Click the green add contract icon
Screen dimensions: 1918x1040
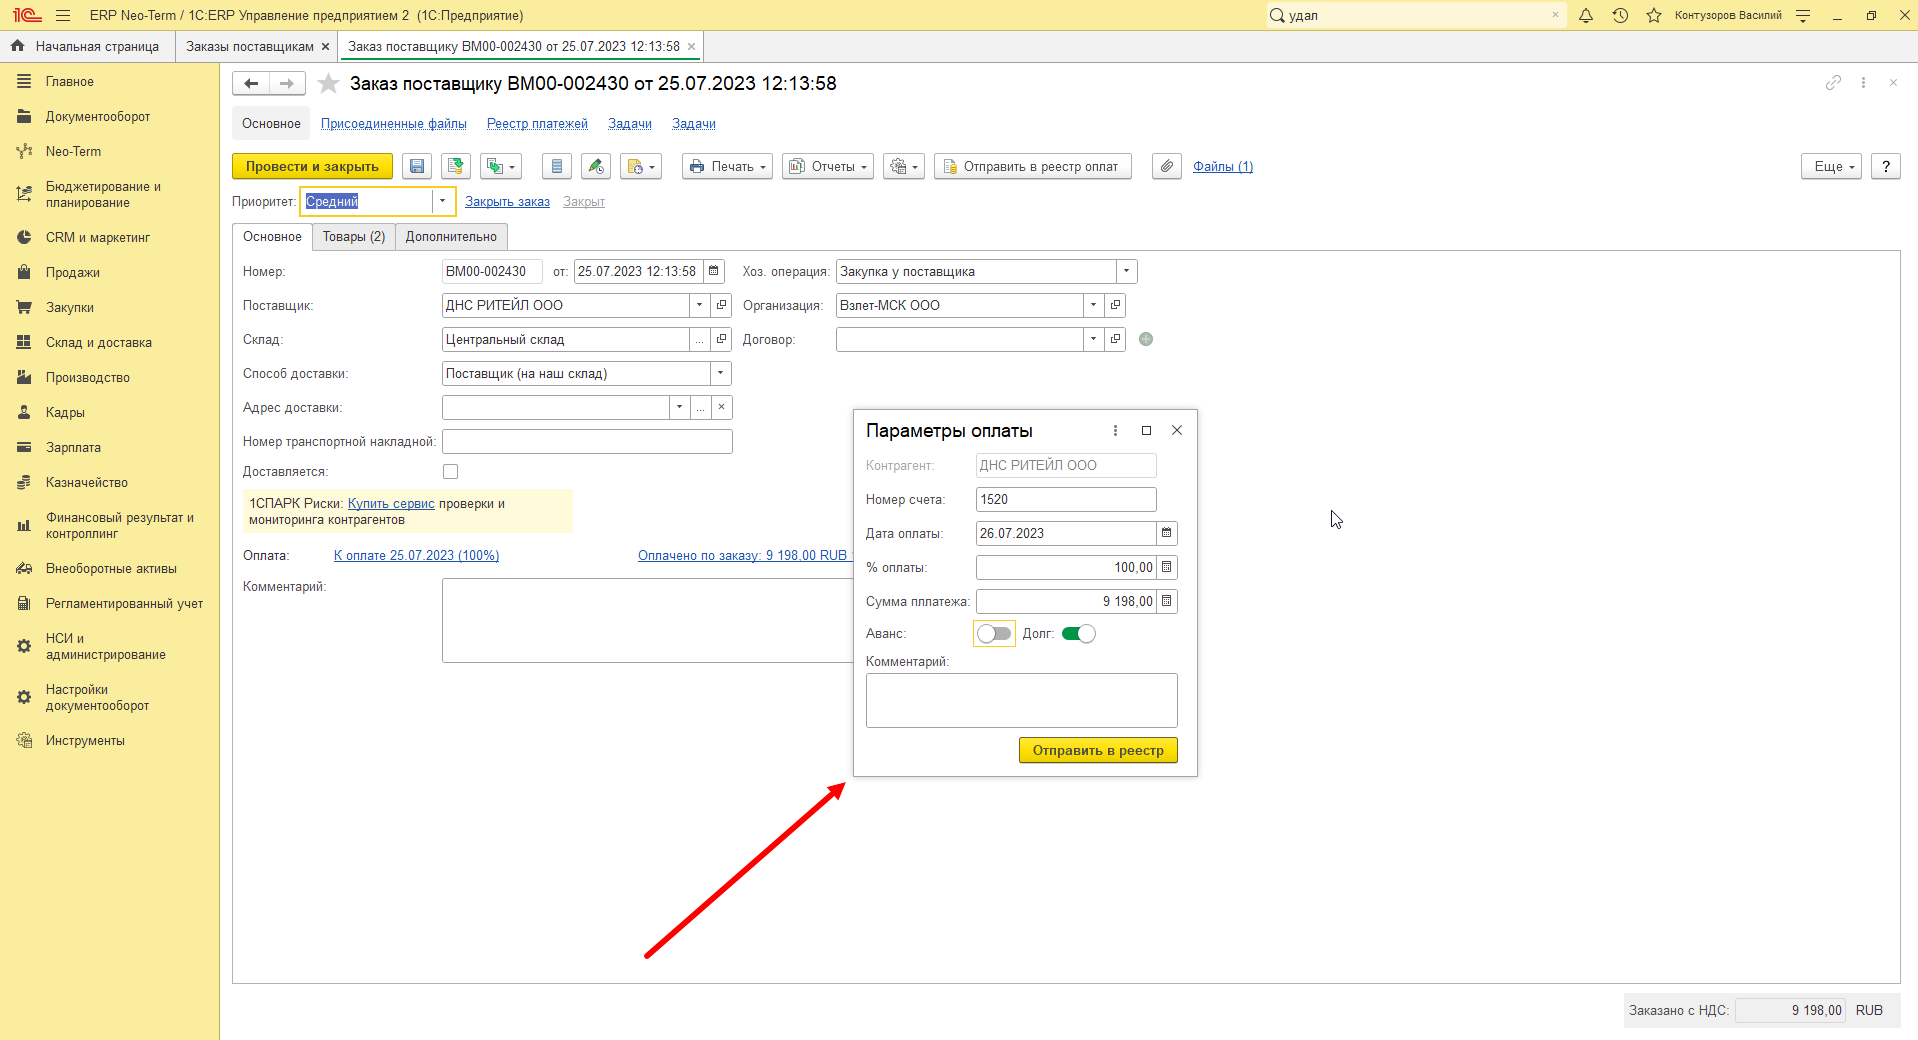(1146, 339)
